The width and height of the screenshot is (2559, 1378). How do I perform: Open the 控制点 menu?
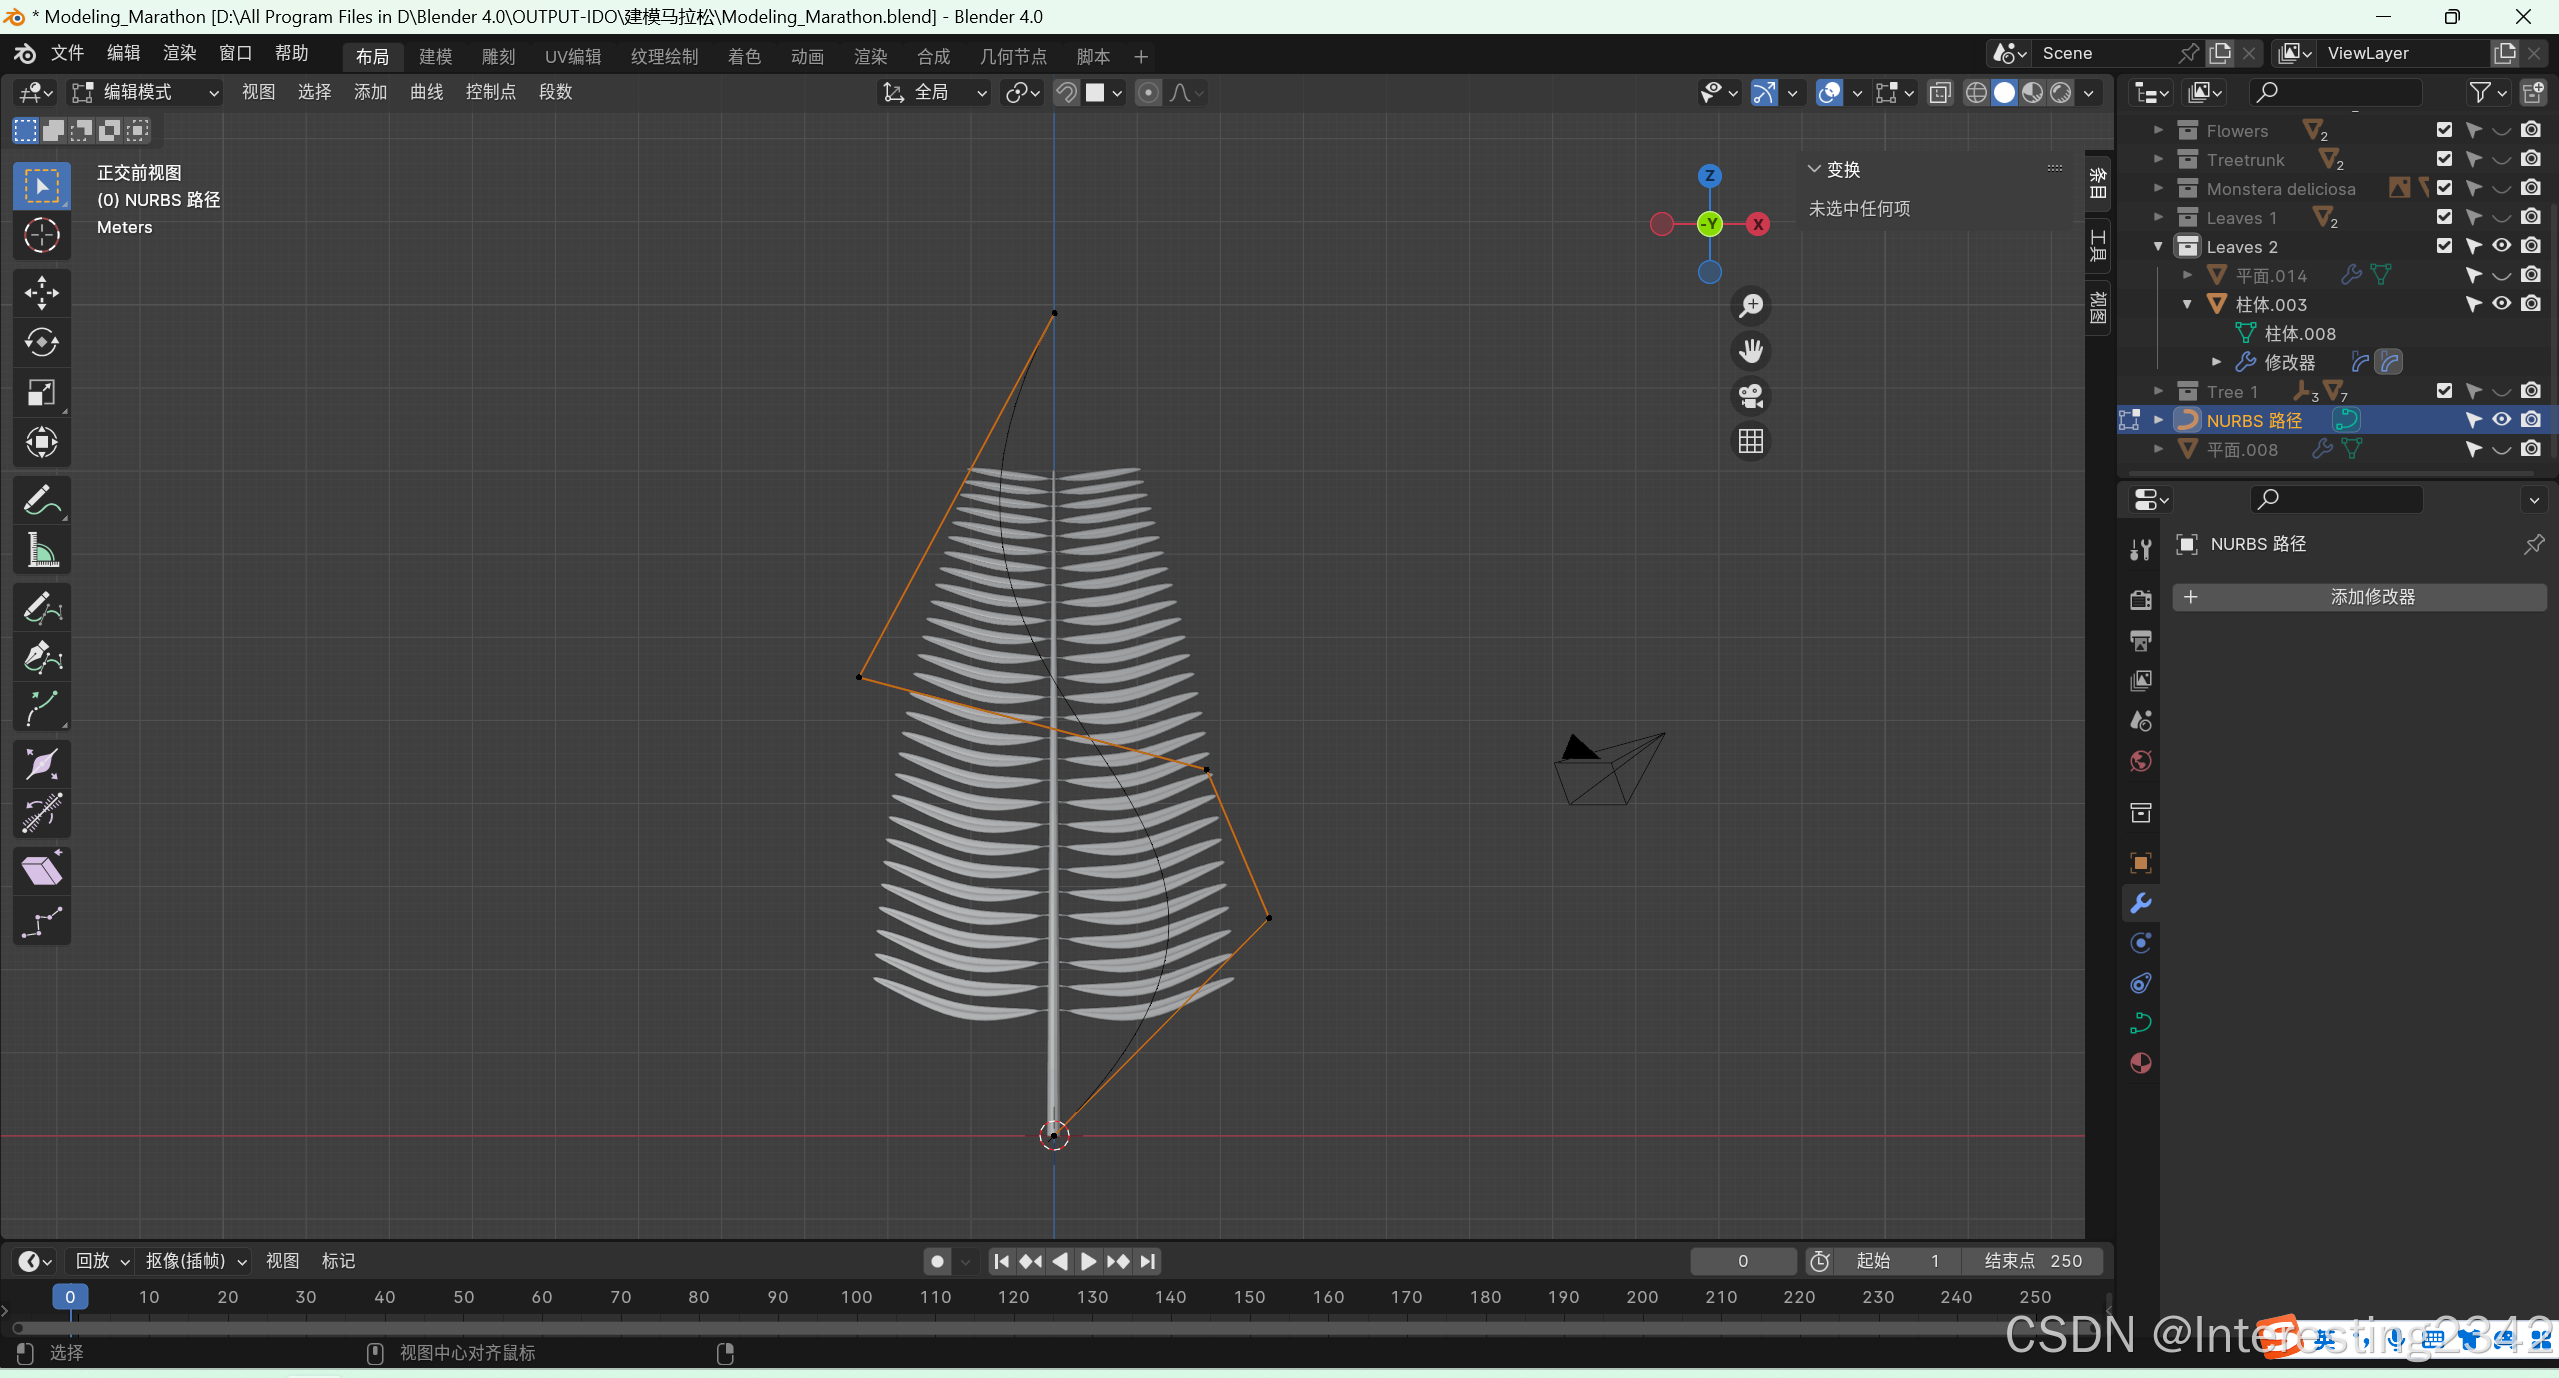coord(490,92)
